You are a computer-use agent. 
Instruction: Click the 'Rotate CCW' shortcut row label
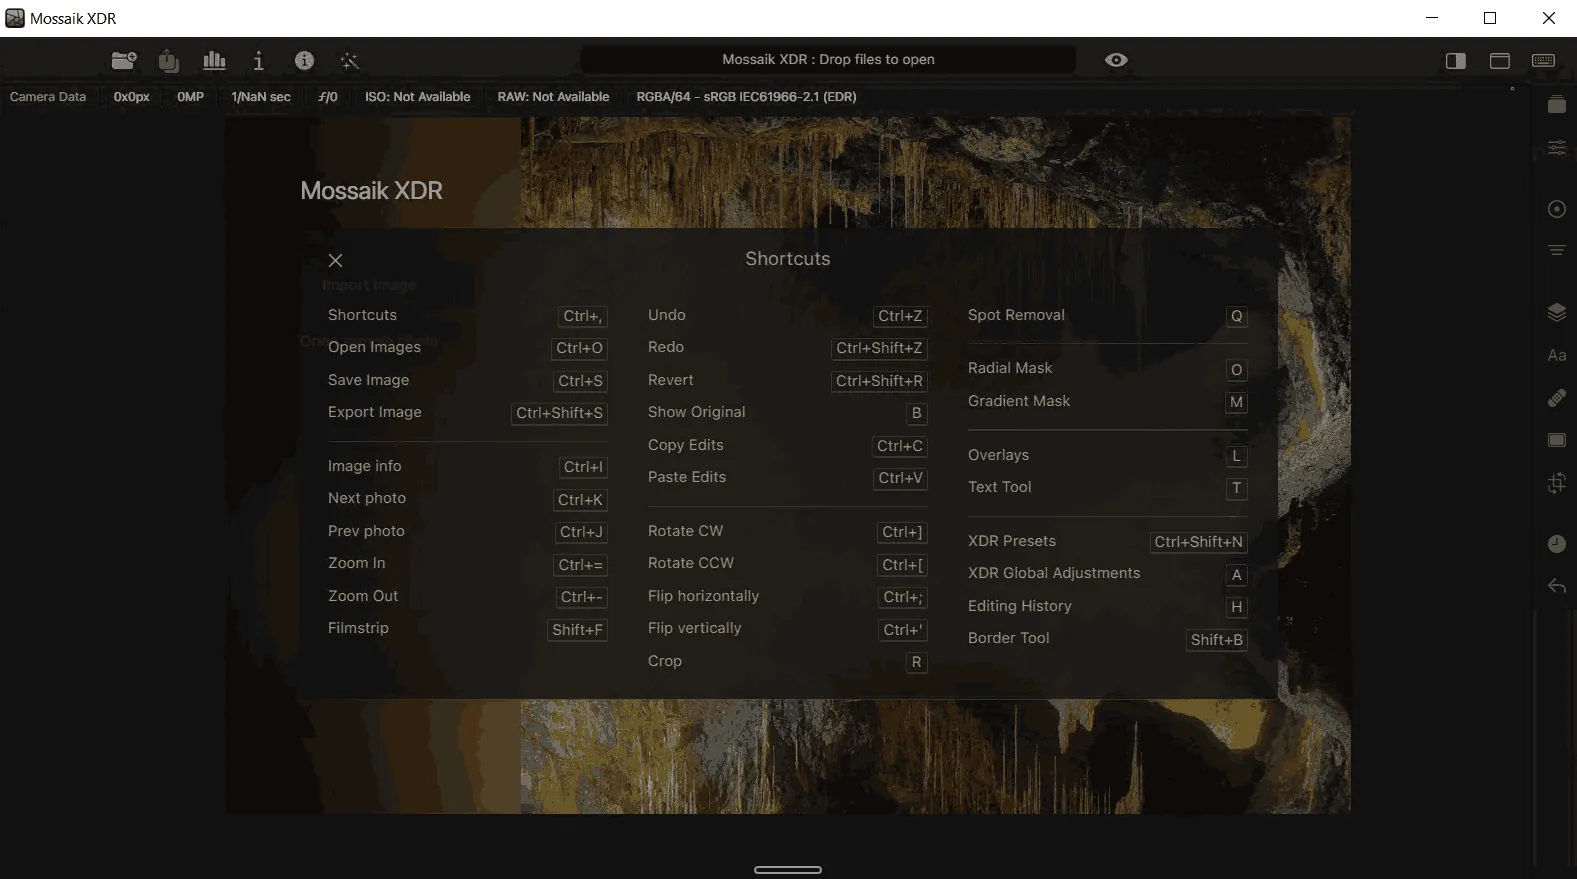[691, 563]
